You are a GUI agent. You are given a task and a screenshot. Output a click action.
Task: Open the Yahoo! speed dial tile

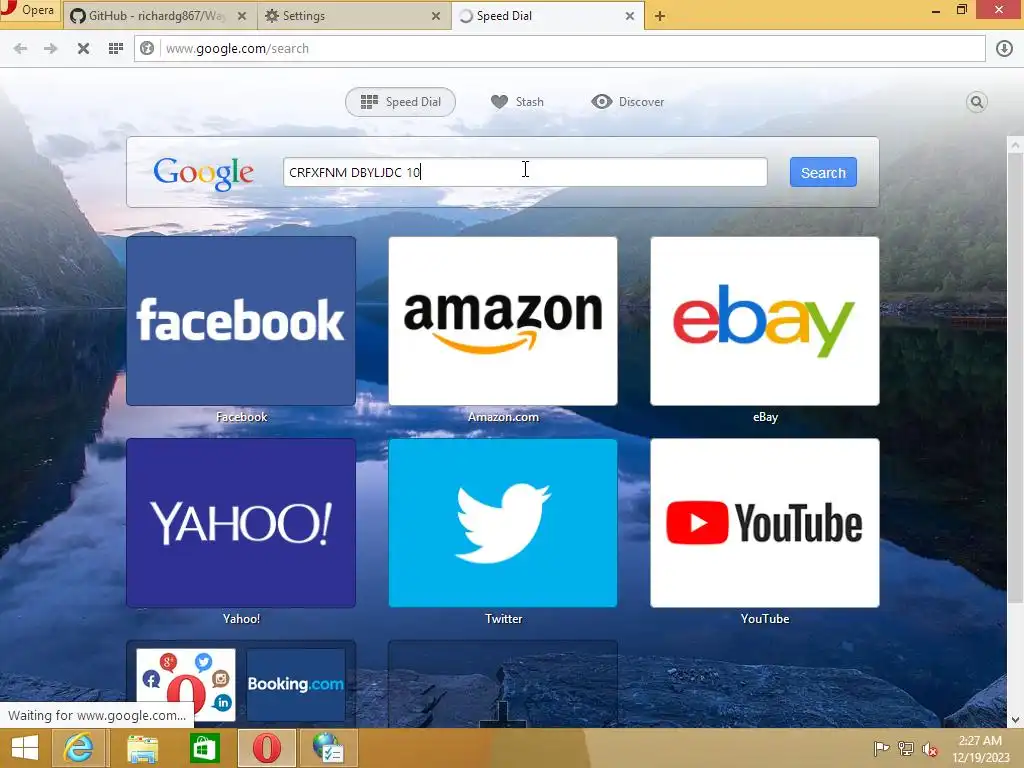point(241,522)
